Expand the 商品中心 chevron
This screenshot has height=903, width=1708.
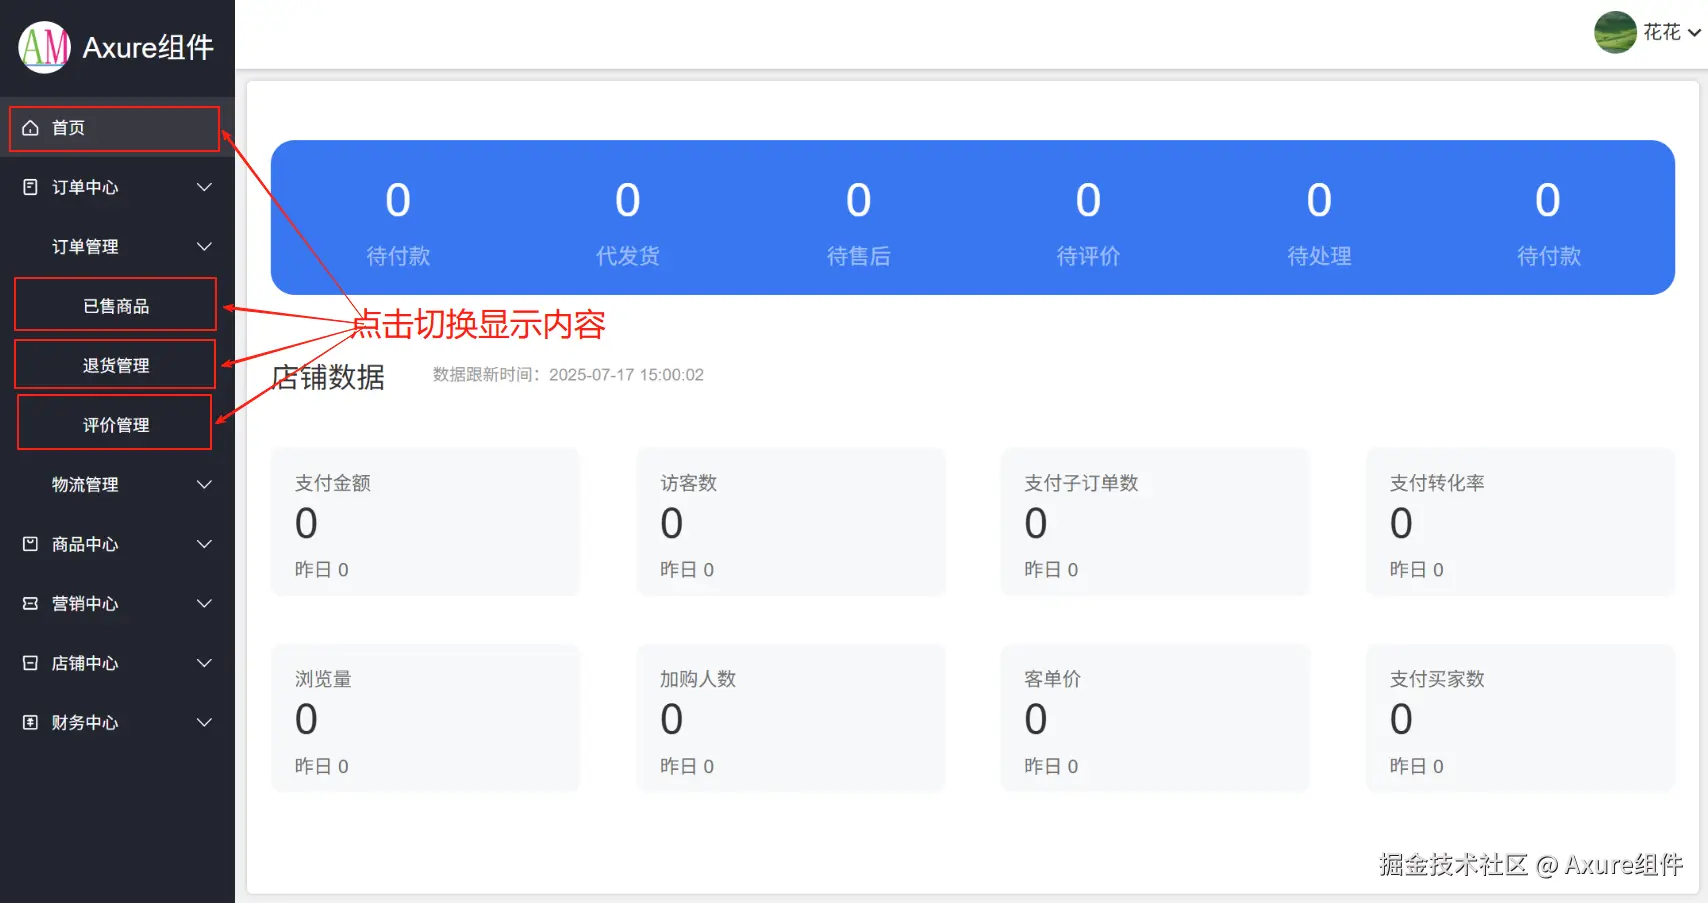204,544
